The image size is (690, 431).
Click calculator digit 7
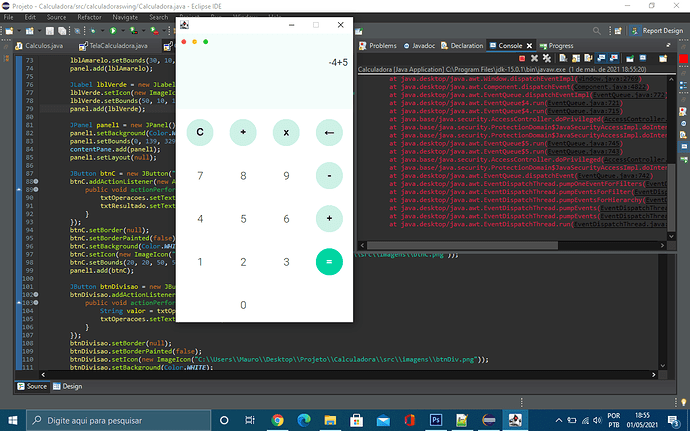[200, 176]
